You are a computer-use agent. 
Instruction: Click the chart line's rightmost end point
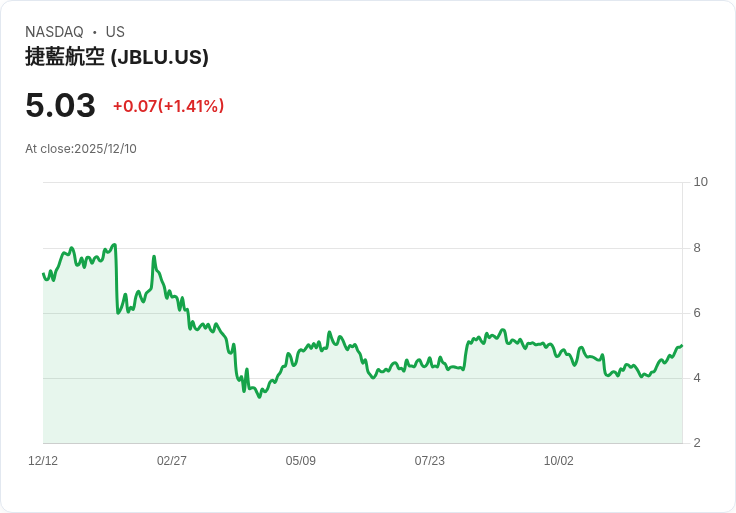pos(682,345)
